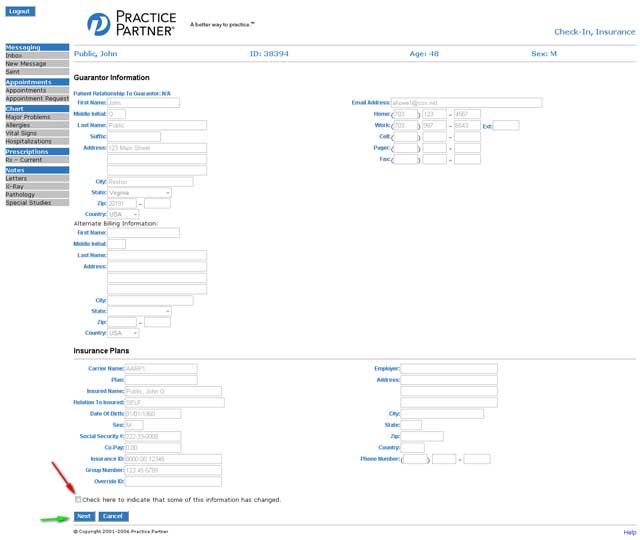The height and width of the screenshot is (540, 640).
Task: Open Pathology notes
Action: pos(20,195)
